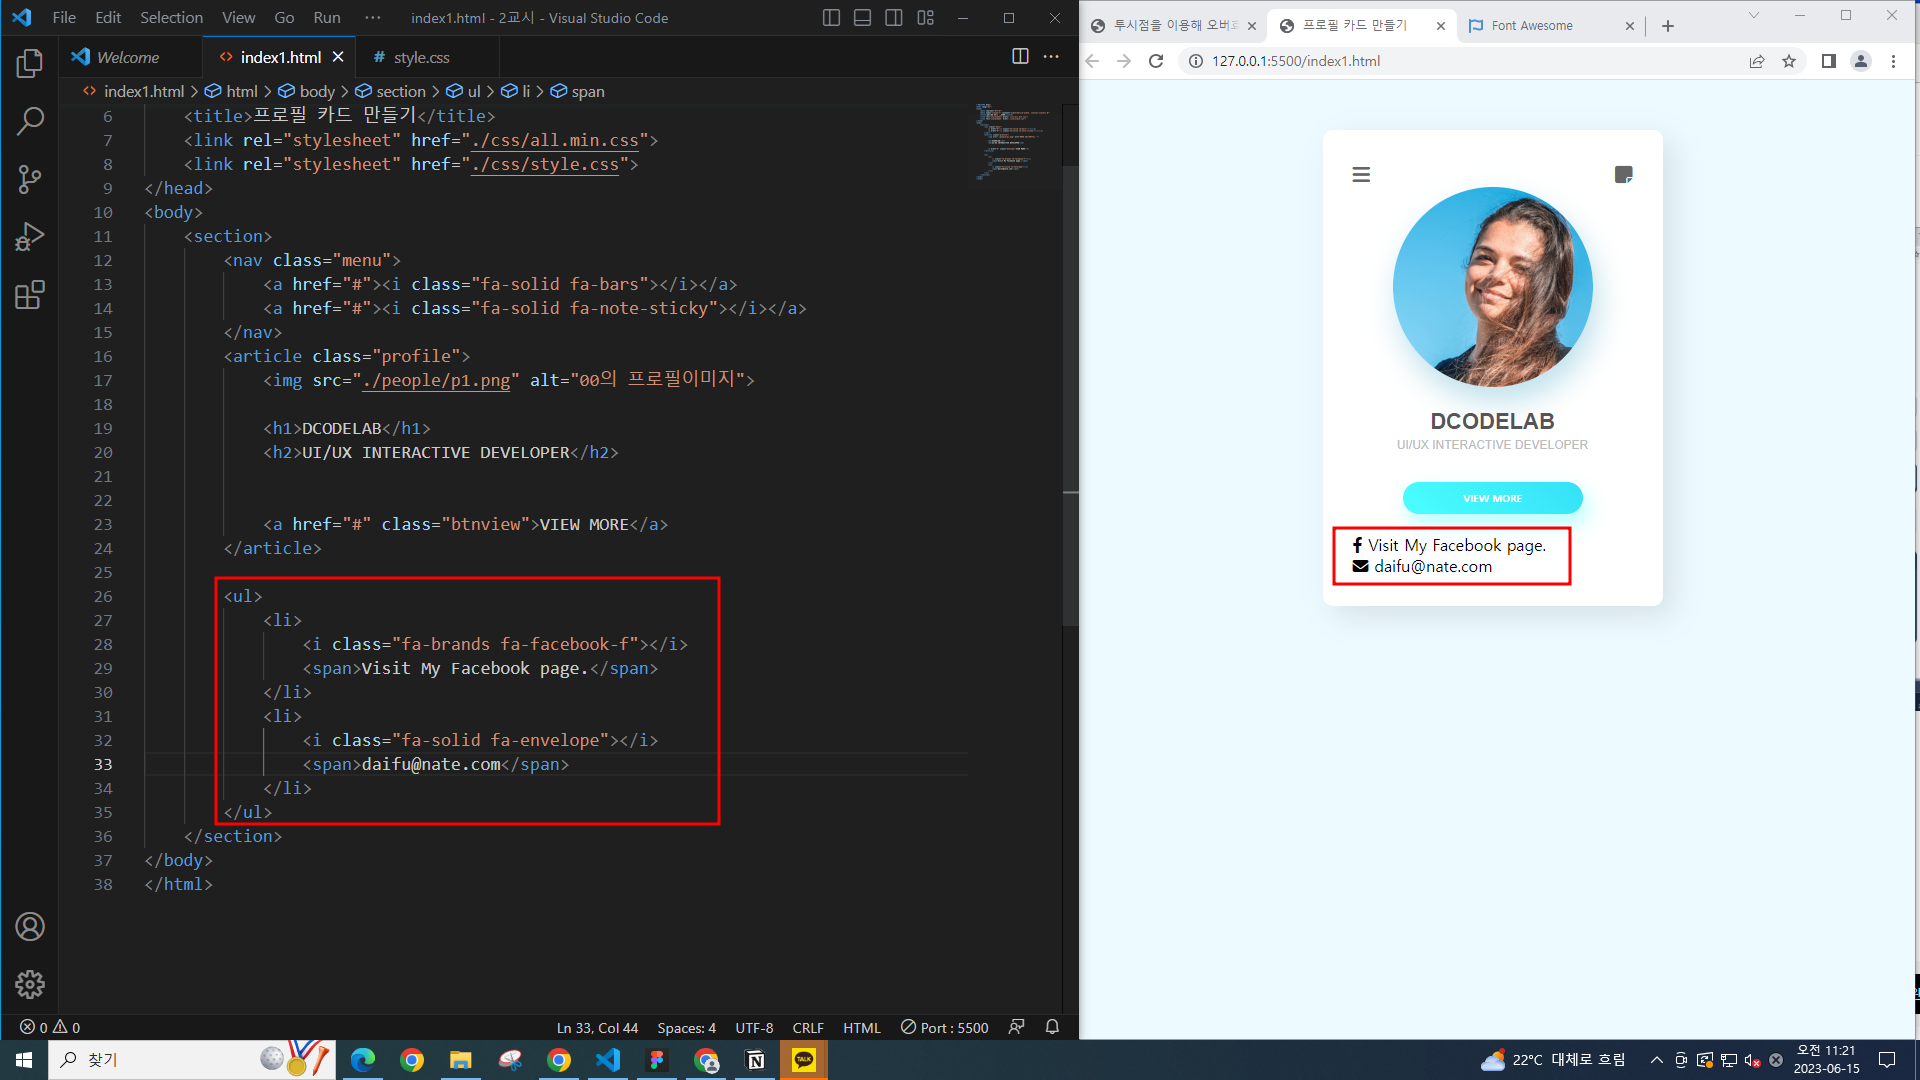Toggle the bottom panel layout button
Screen dimensions: 1920x1080
pyautogui.click(x=862, y=18)
